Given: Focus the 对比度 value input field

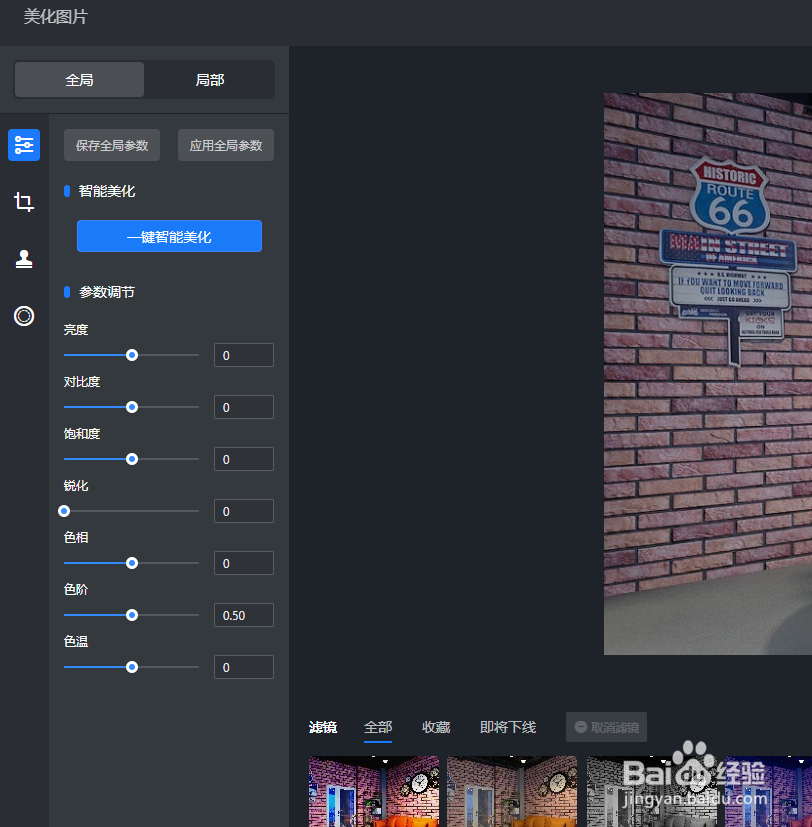Looking at the screenshot, I should [244, 407].
